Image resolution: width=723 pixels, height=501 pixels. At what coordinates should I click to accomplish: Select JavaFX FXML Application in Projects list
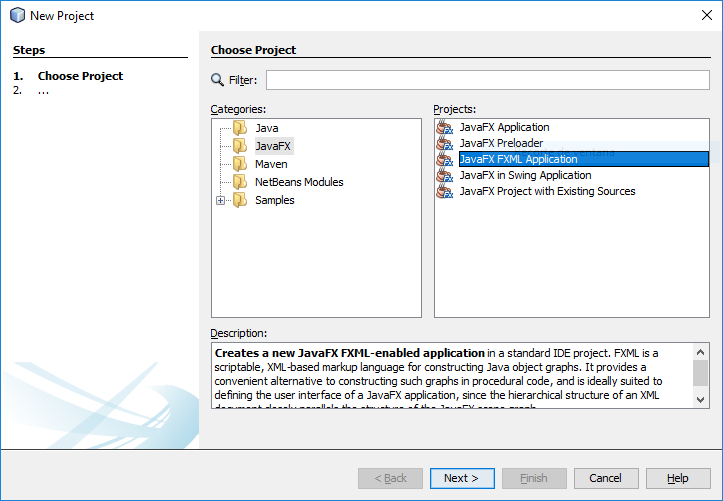click(517, 160)
